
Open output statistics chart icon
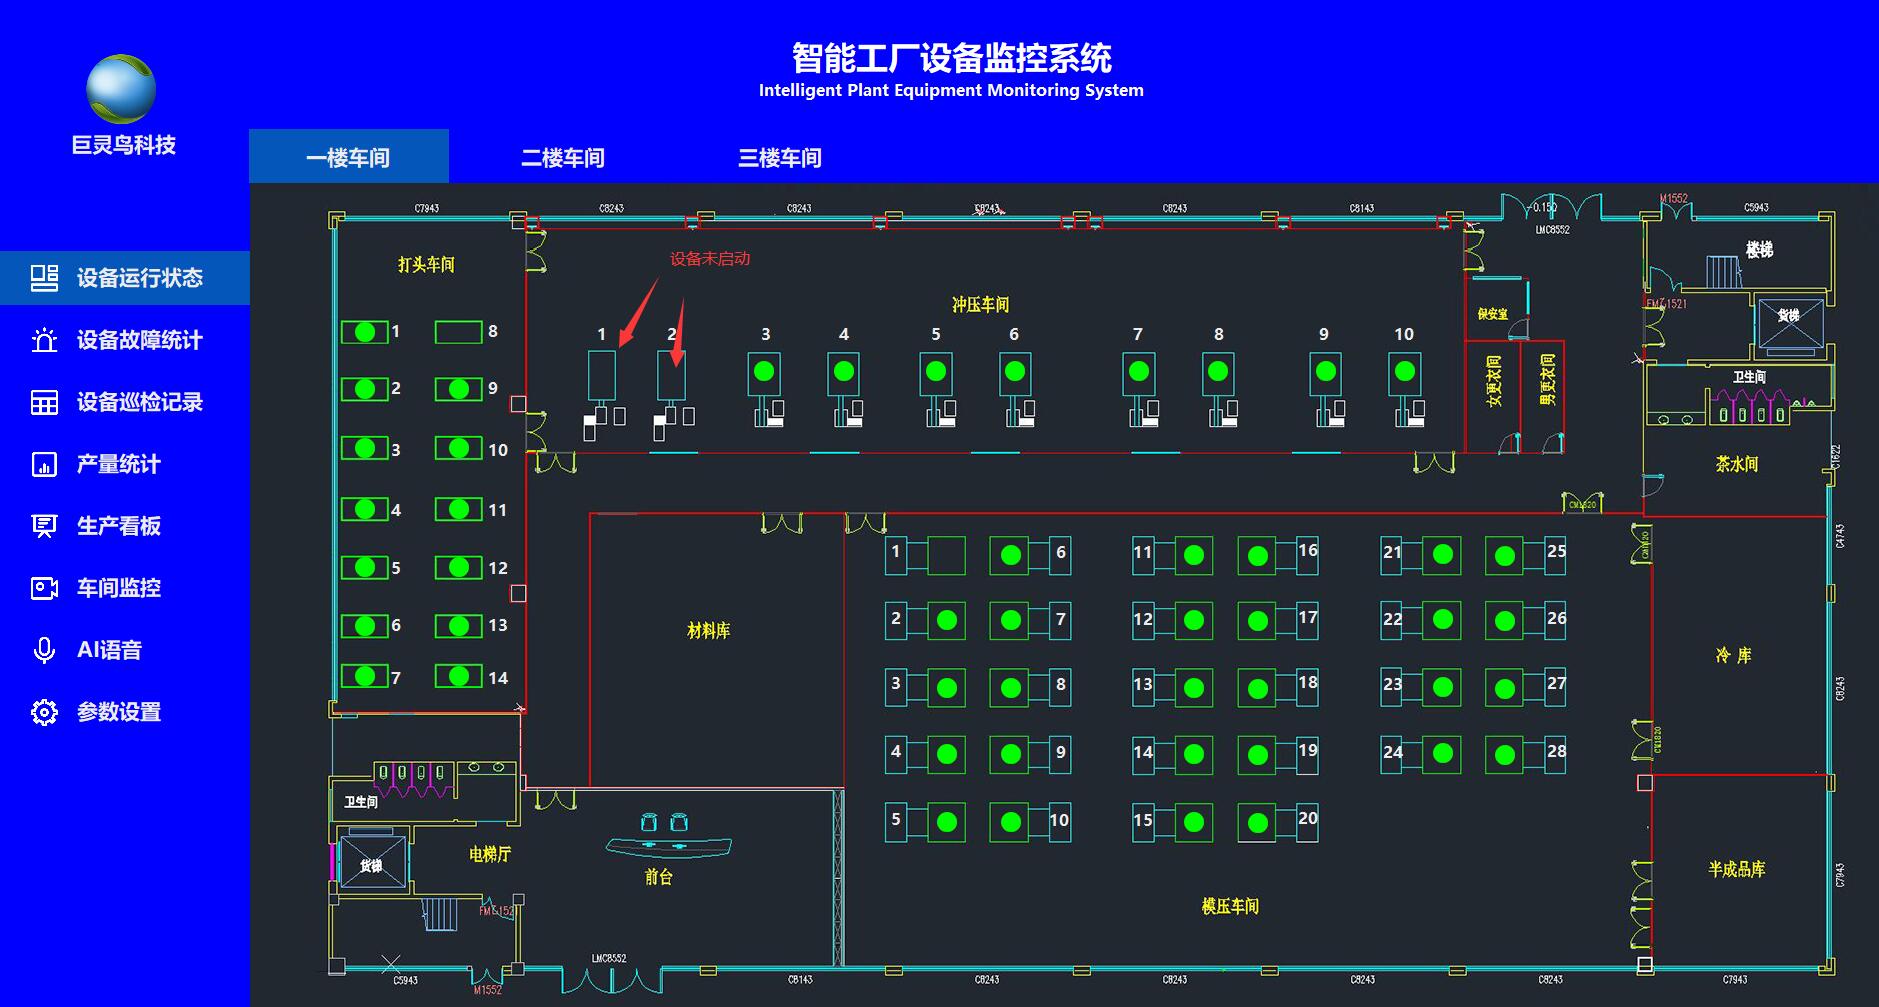coord(44,464)
